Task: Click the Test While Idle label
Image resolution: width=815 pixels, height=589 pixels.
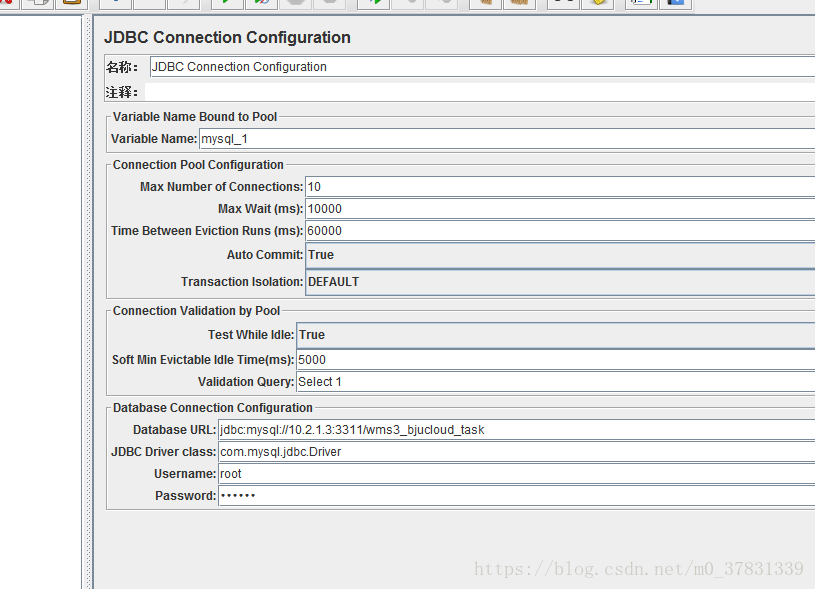Action: [251, 335]
